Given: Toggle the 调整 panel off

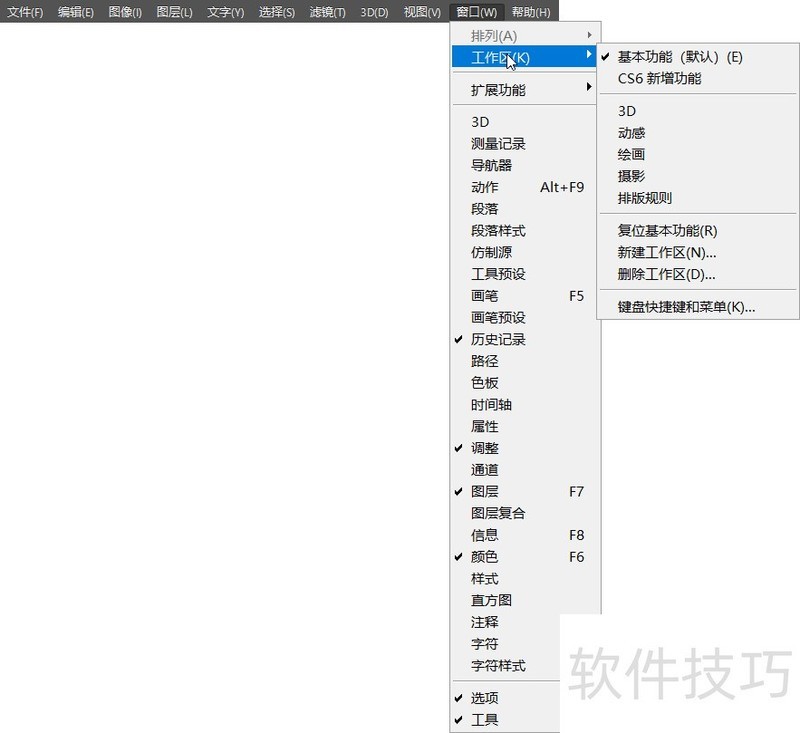Looking at the screenshot, I should click(485, 448).
